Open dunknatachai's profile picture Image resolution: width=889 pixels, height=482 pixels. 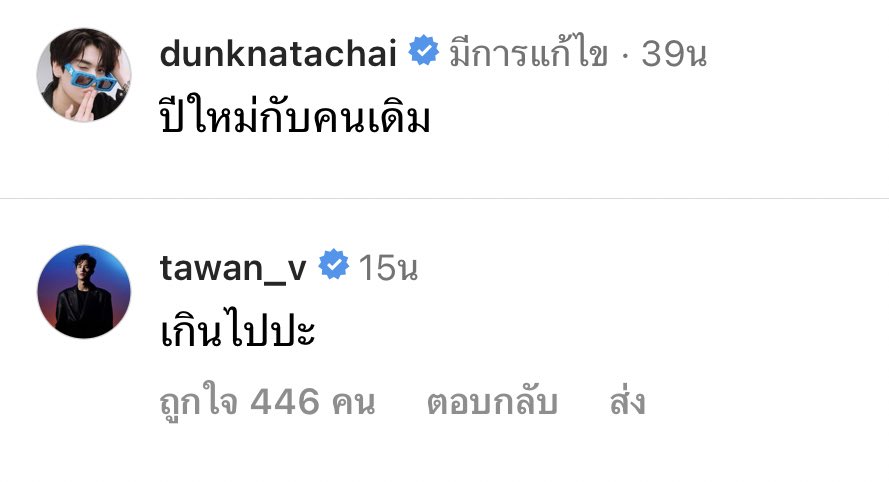click(x=84, y=75)
